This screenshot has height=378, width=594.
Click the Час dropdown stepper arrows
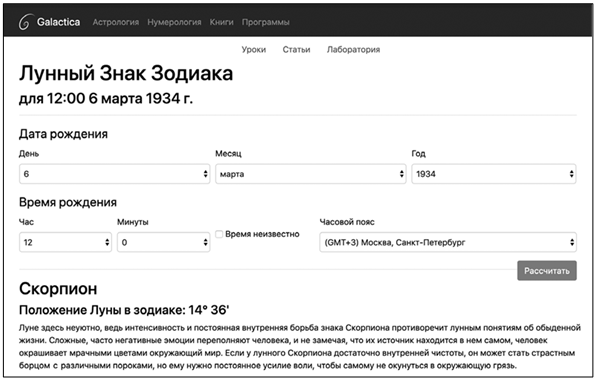(107, 242)
